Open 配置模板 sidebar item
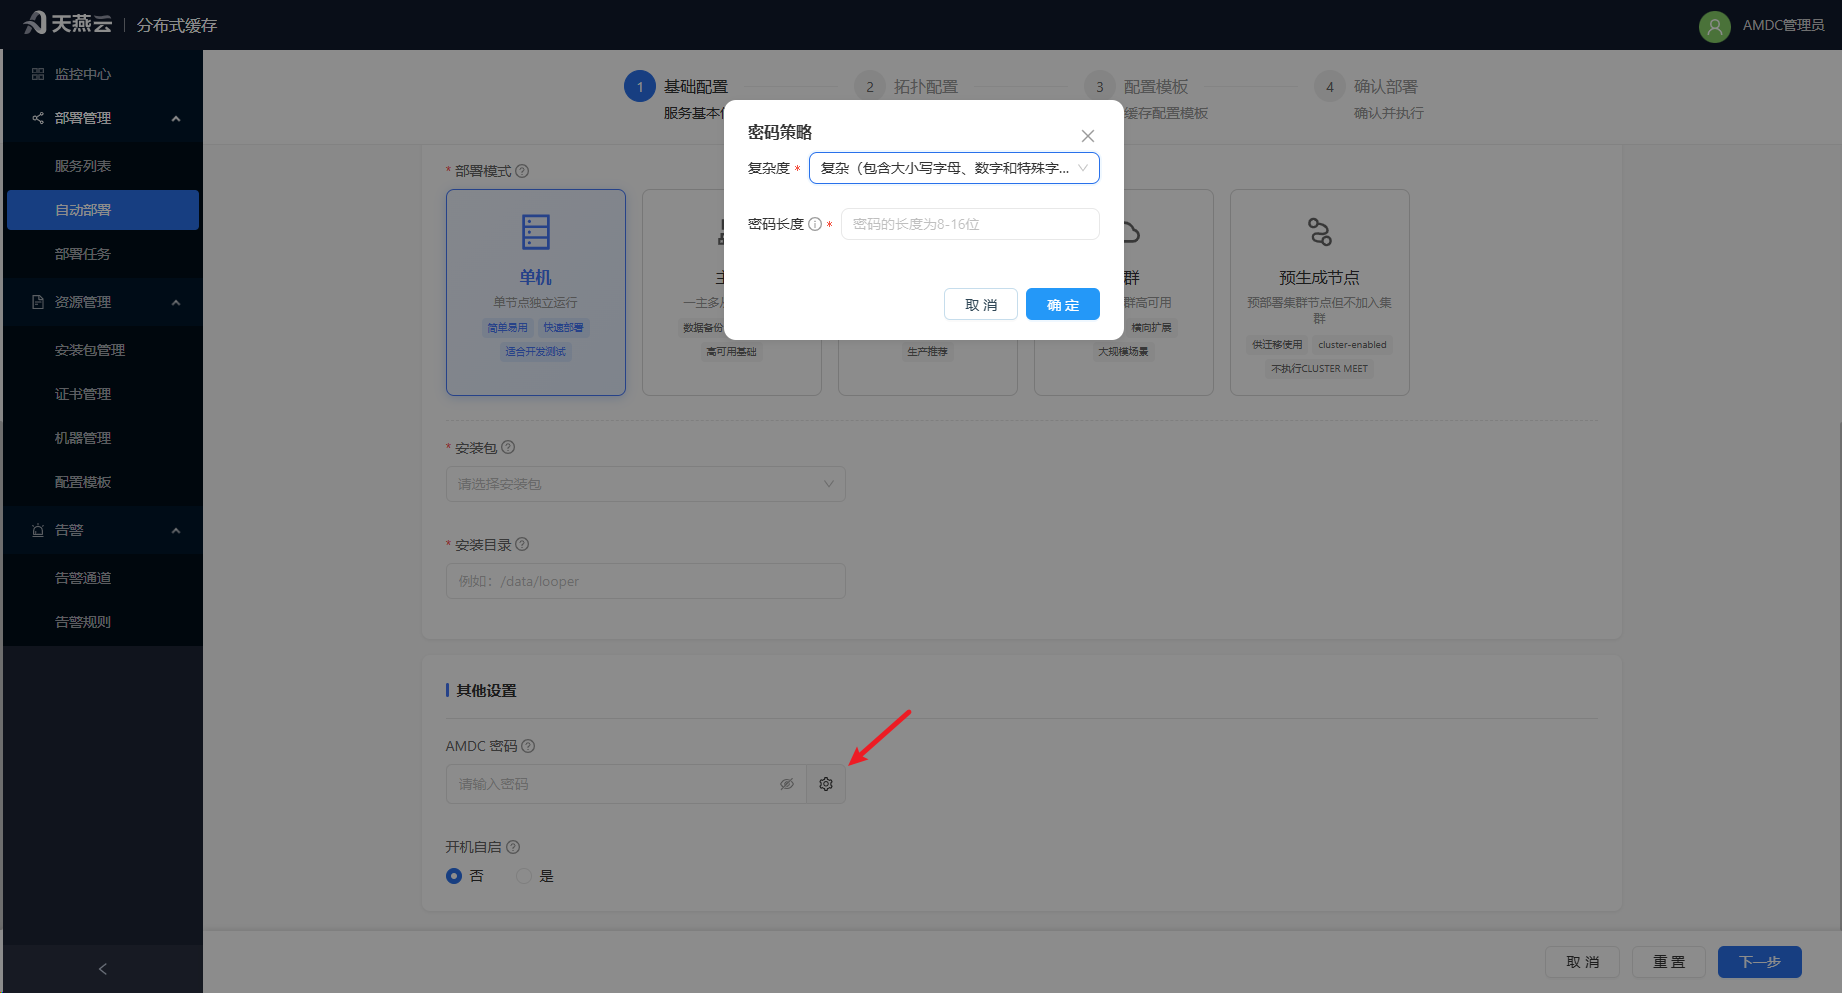This screenshot has width=1842, height=993. (x=103, y=482)
